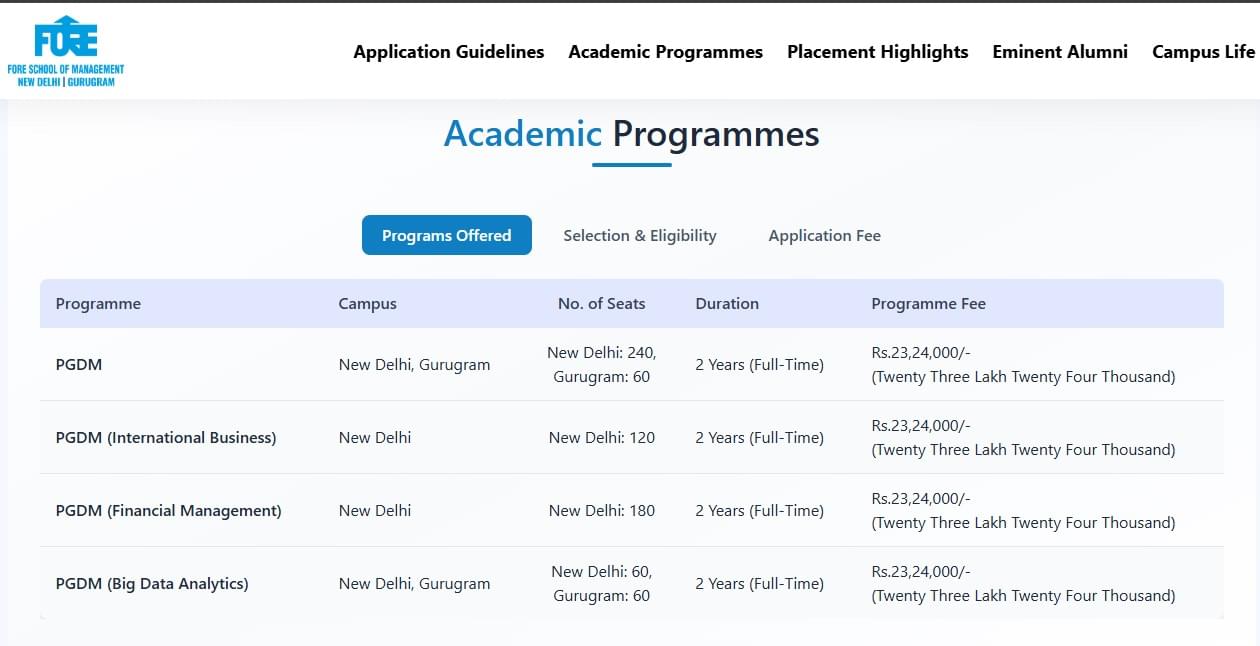Open the Application Fee tab
The image size is (1260, 646).
click(824, 235)
